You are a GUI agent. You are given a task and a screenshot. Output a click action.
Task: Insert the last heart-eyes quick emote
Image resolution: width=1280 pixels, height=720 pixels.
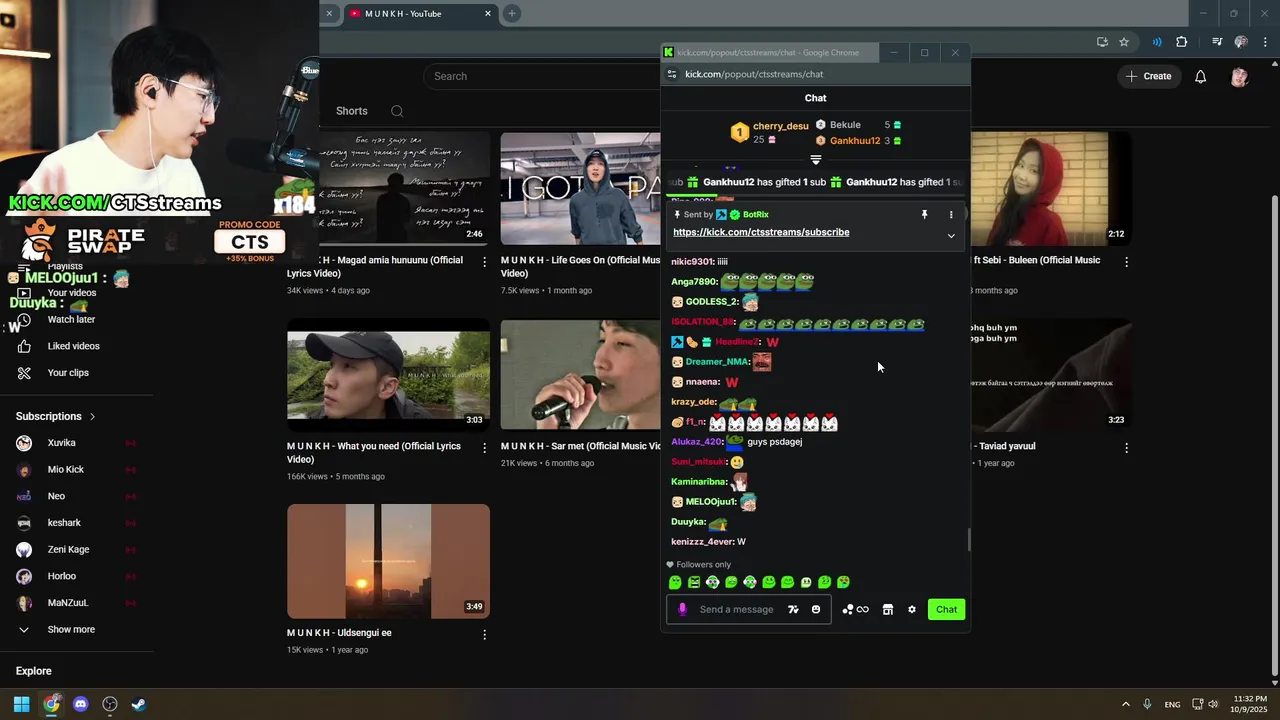(x=843, y=582)
